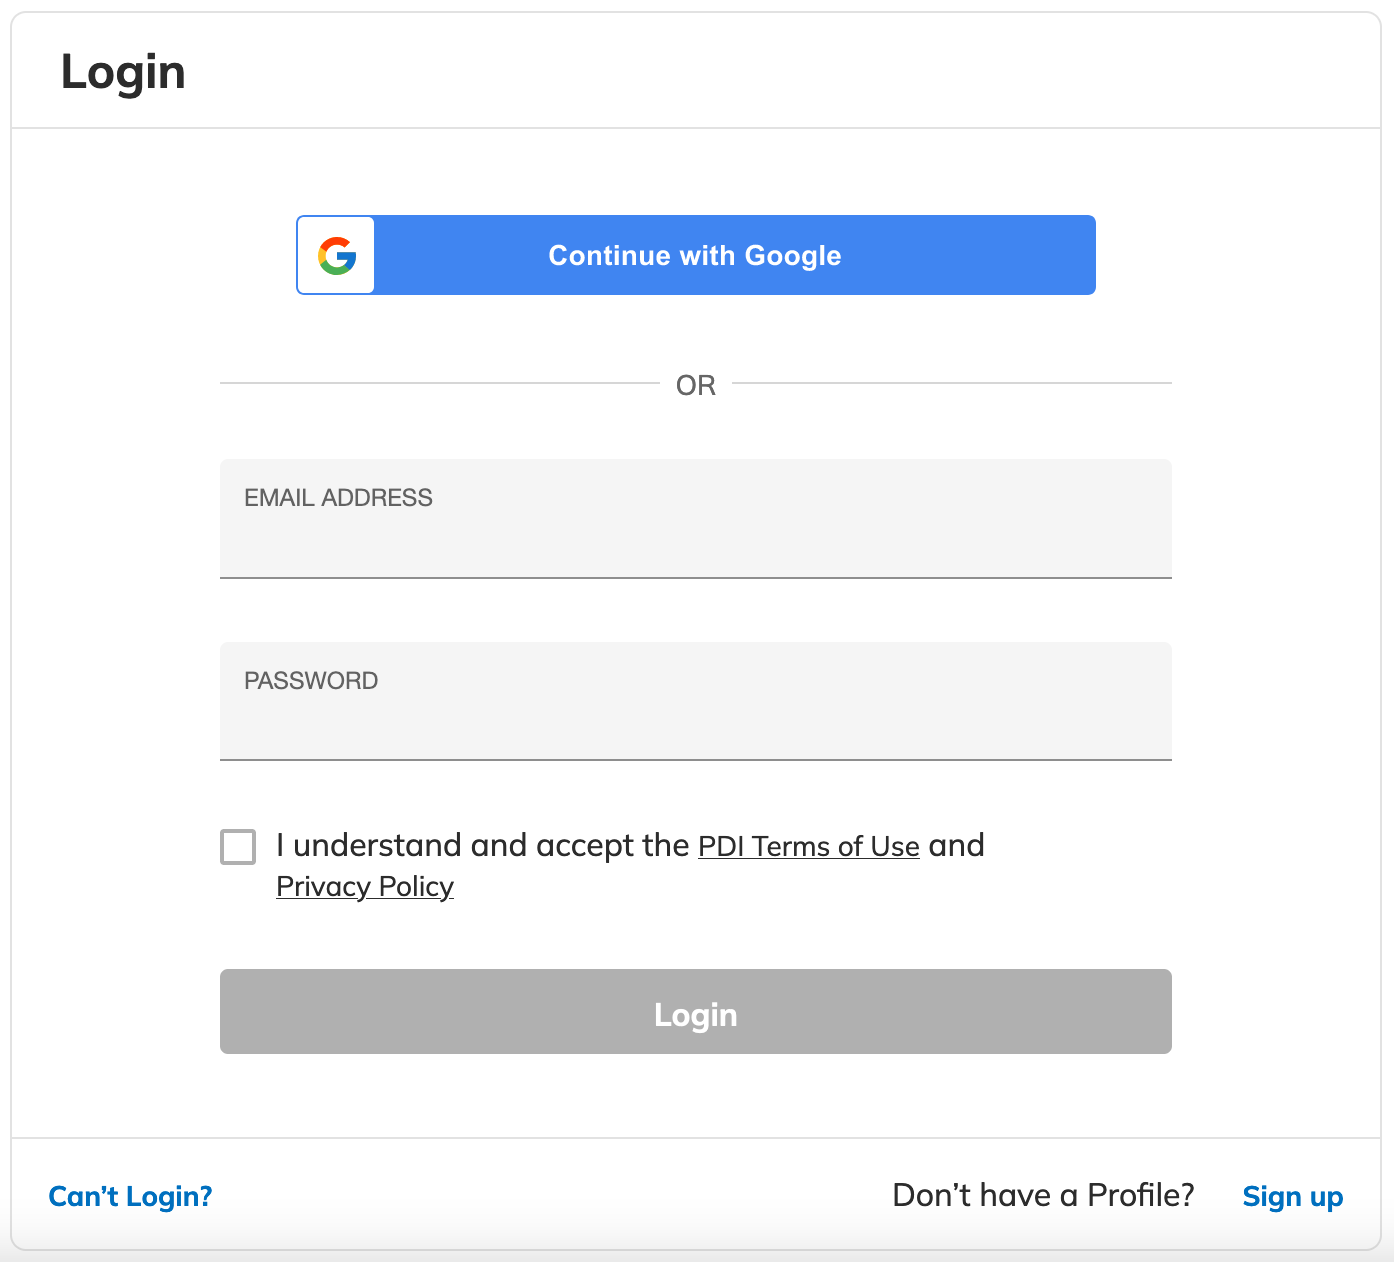The image size is (1394, 1262).
Task: Click the grayed-out Login button
Action: coord(696,1012)
